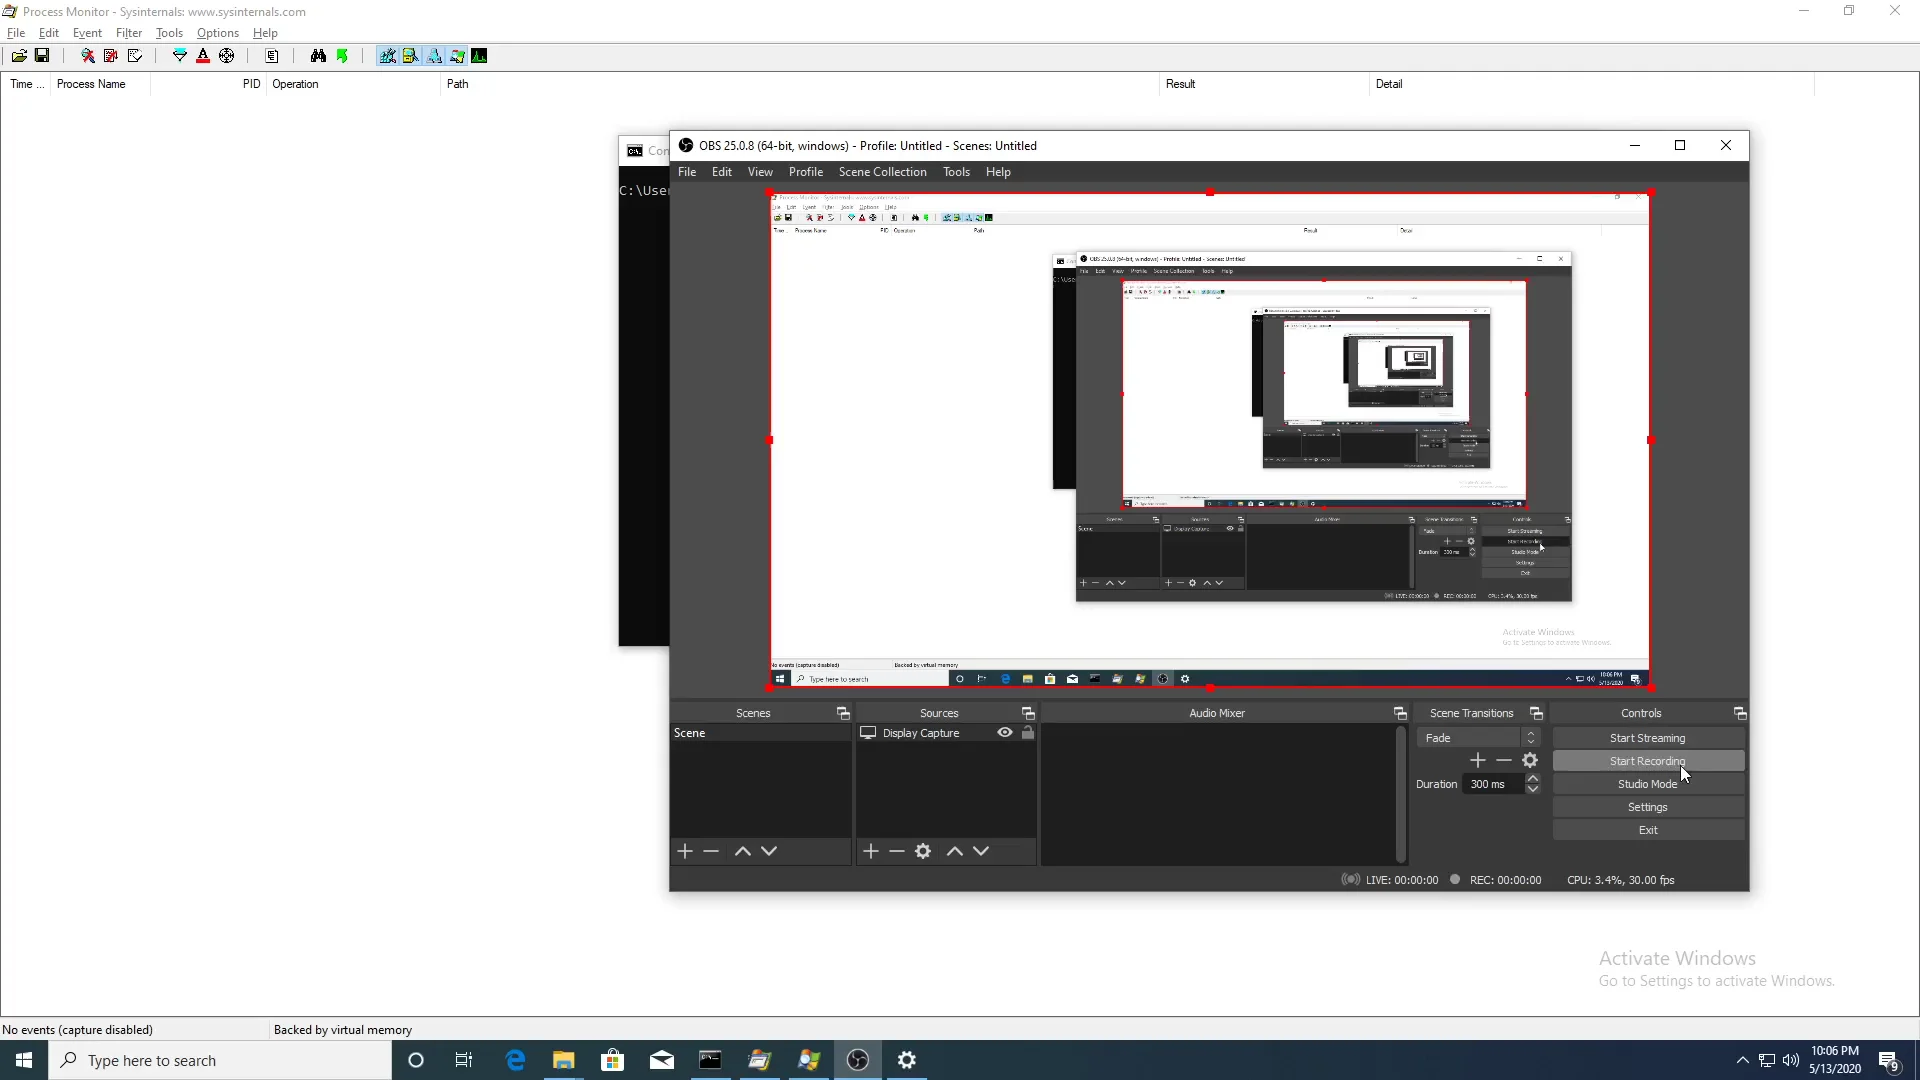Click the Highlight toolbar icon
The width and height of the screenshot is (1920, 1080).
click(203, 56)
